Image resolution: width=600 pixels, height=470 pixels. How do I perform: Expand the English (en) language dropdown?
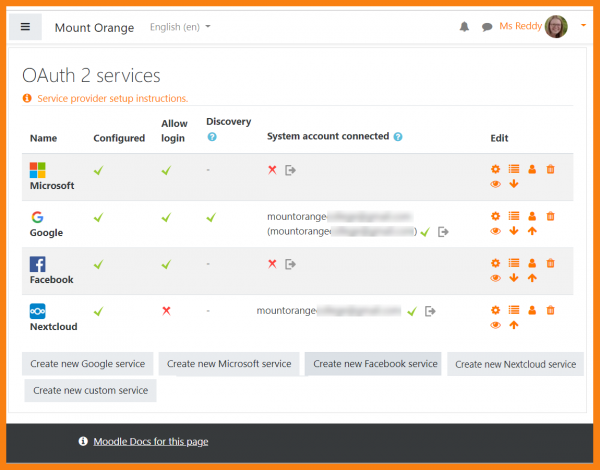[180, 27]
